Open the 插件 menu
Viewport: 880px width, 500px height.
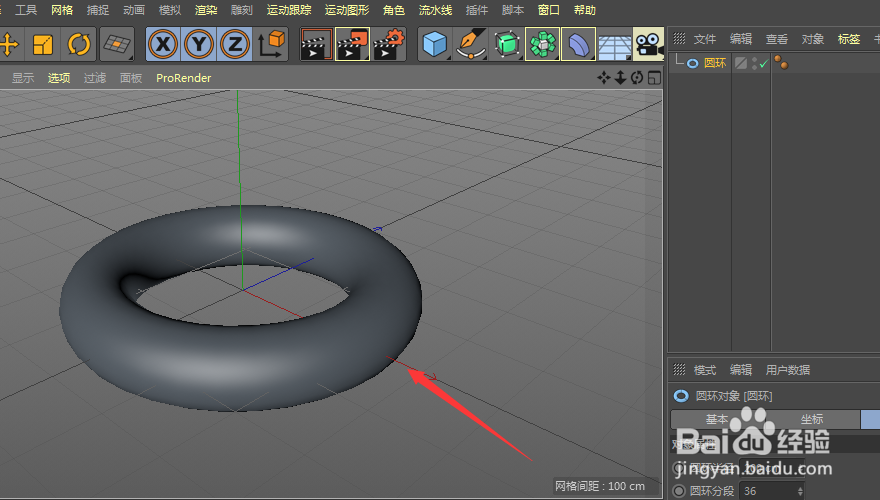point(477,10)
